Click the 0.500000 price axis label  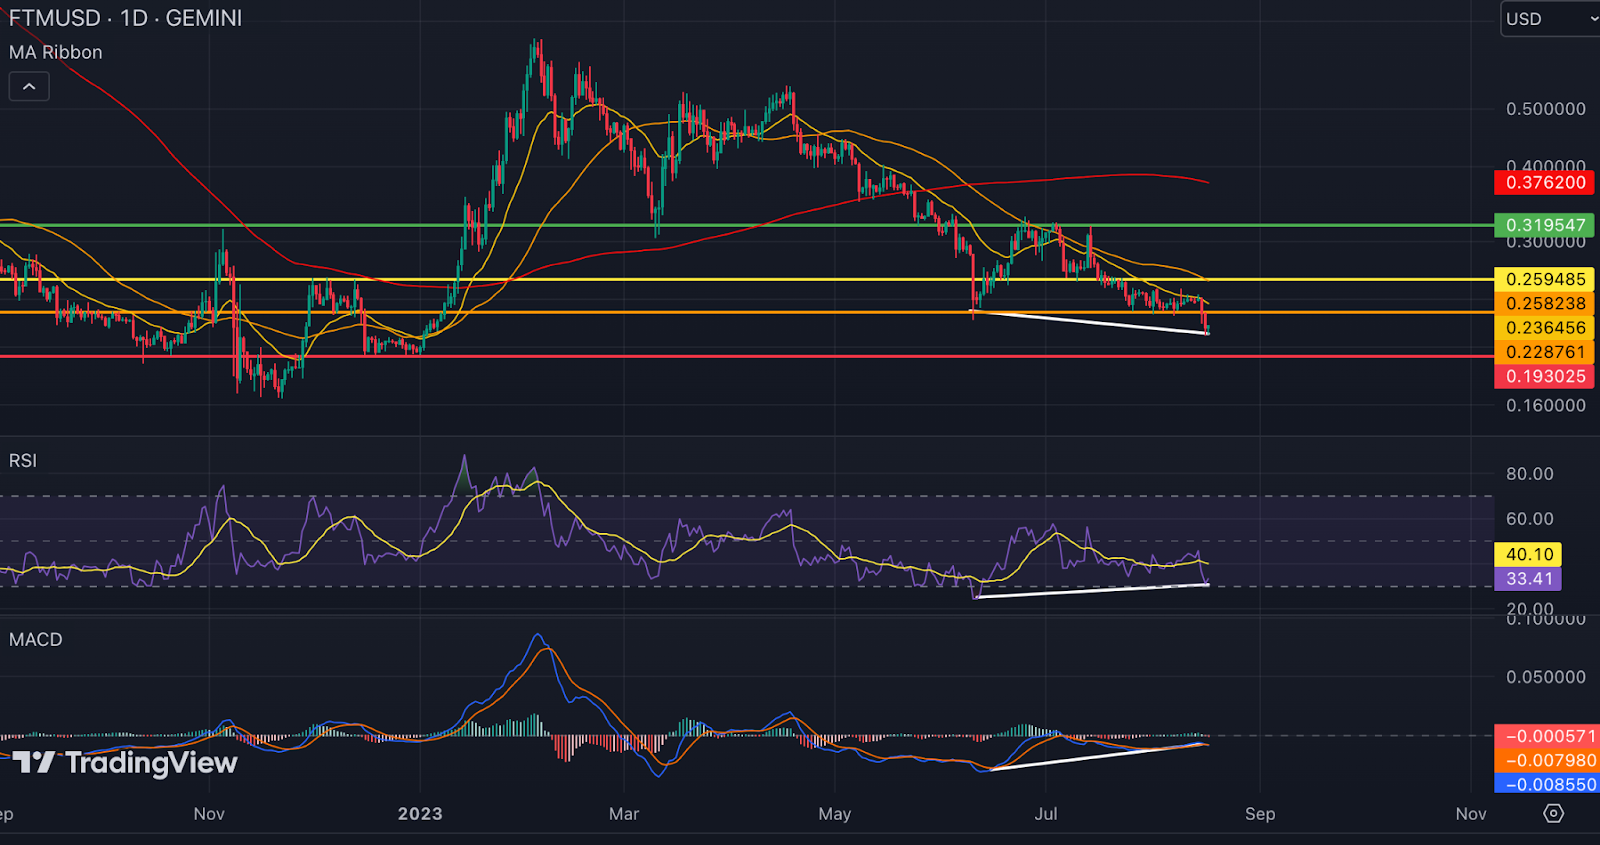(1546, 108)
